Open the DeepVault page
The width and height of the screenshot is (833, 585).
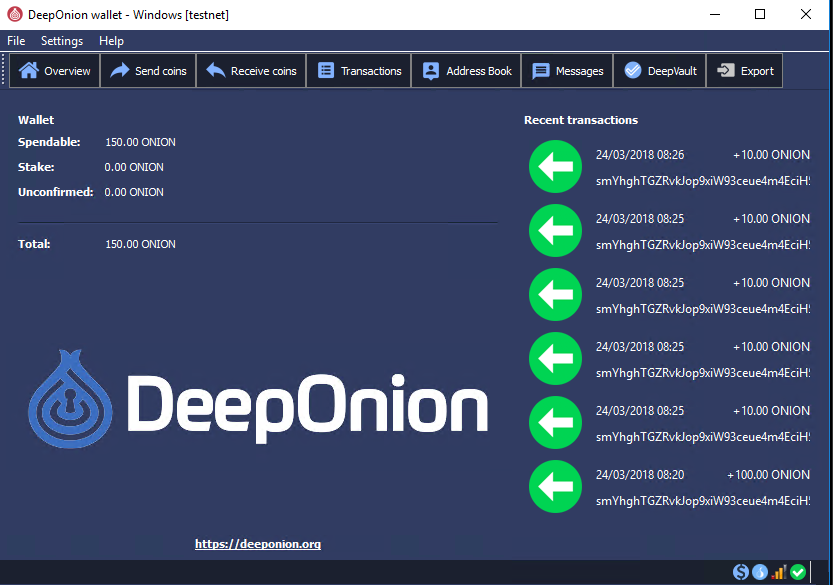[x=660, y=71]
